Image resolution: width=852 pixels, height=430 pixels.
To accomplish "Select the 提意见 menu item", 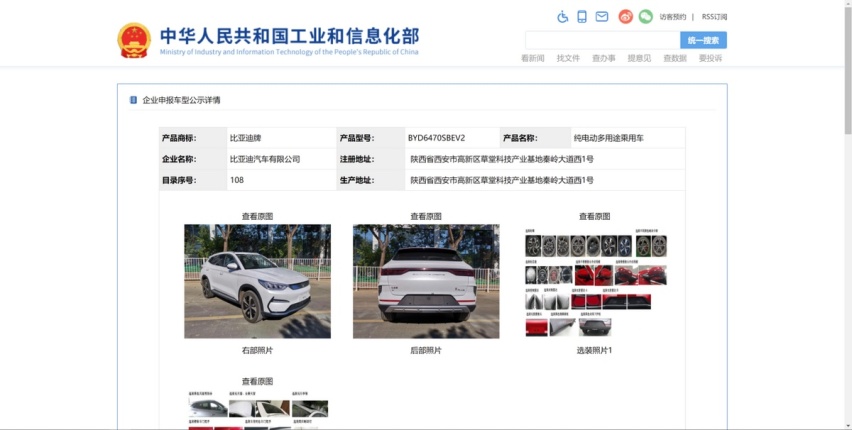I will coord(639,58).
